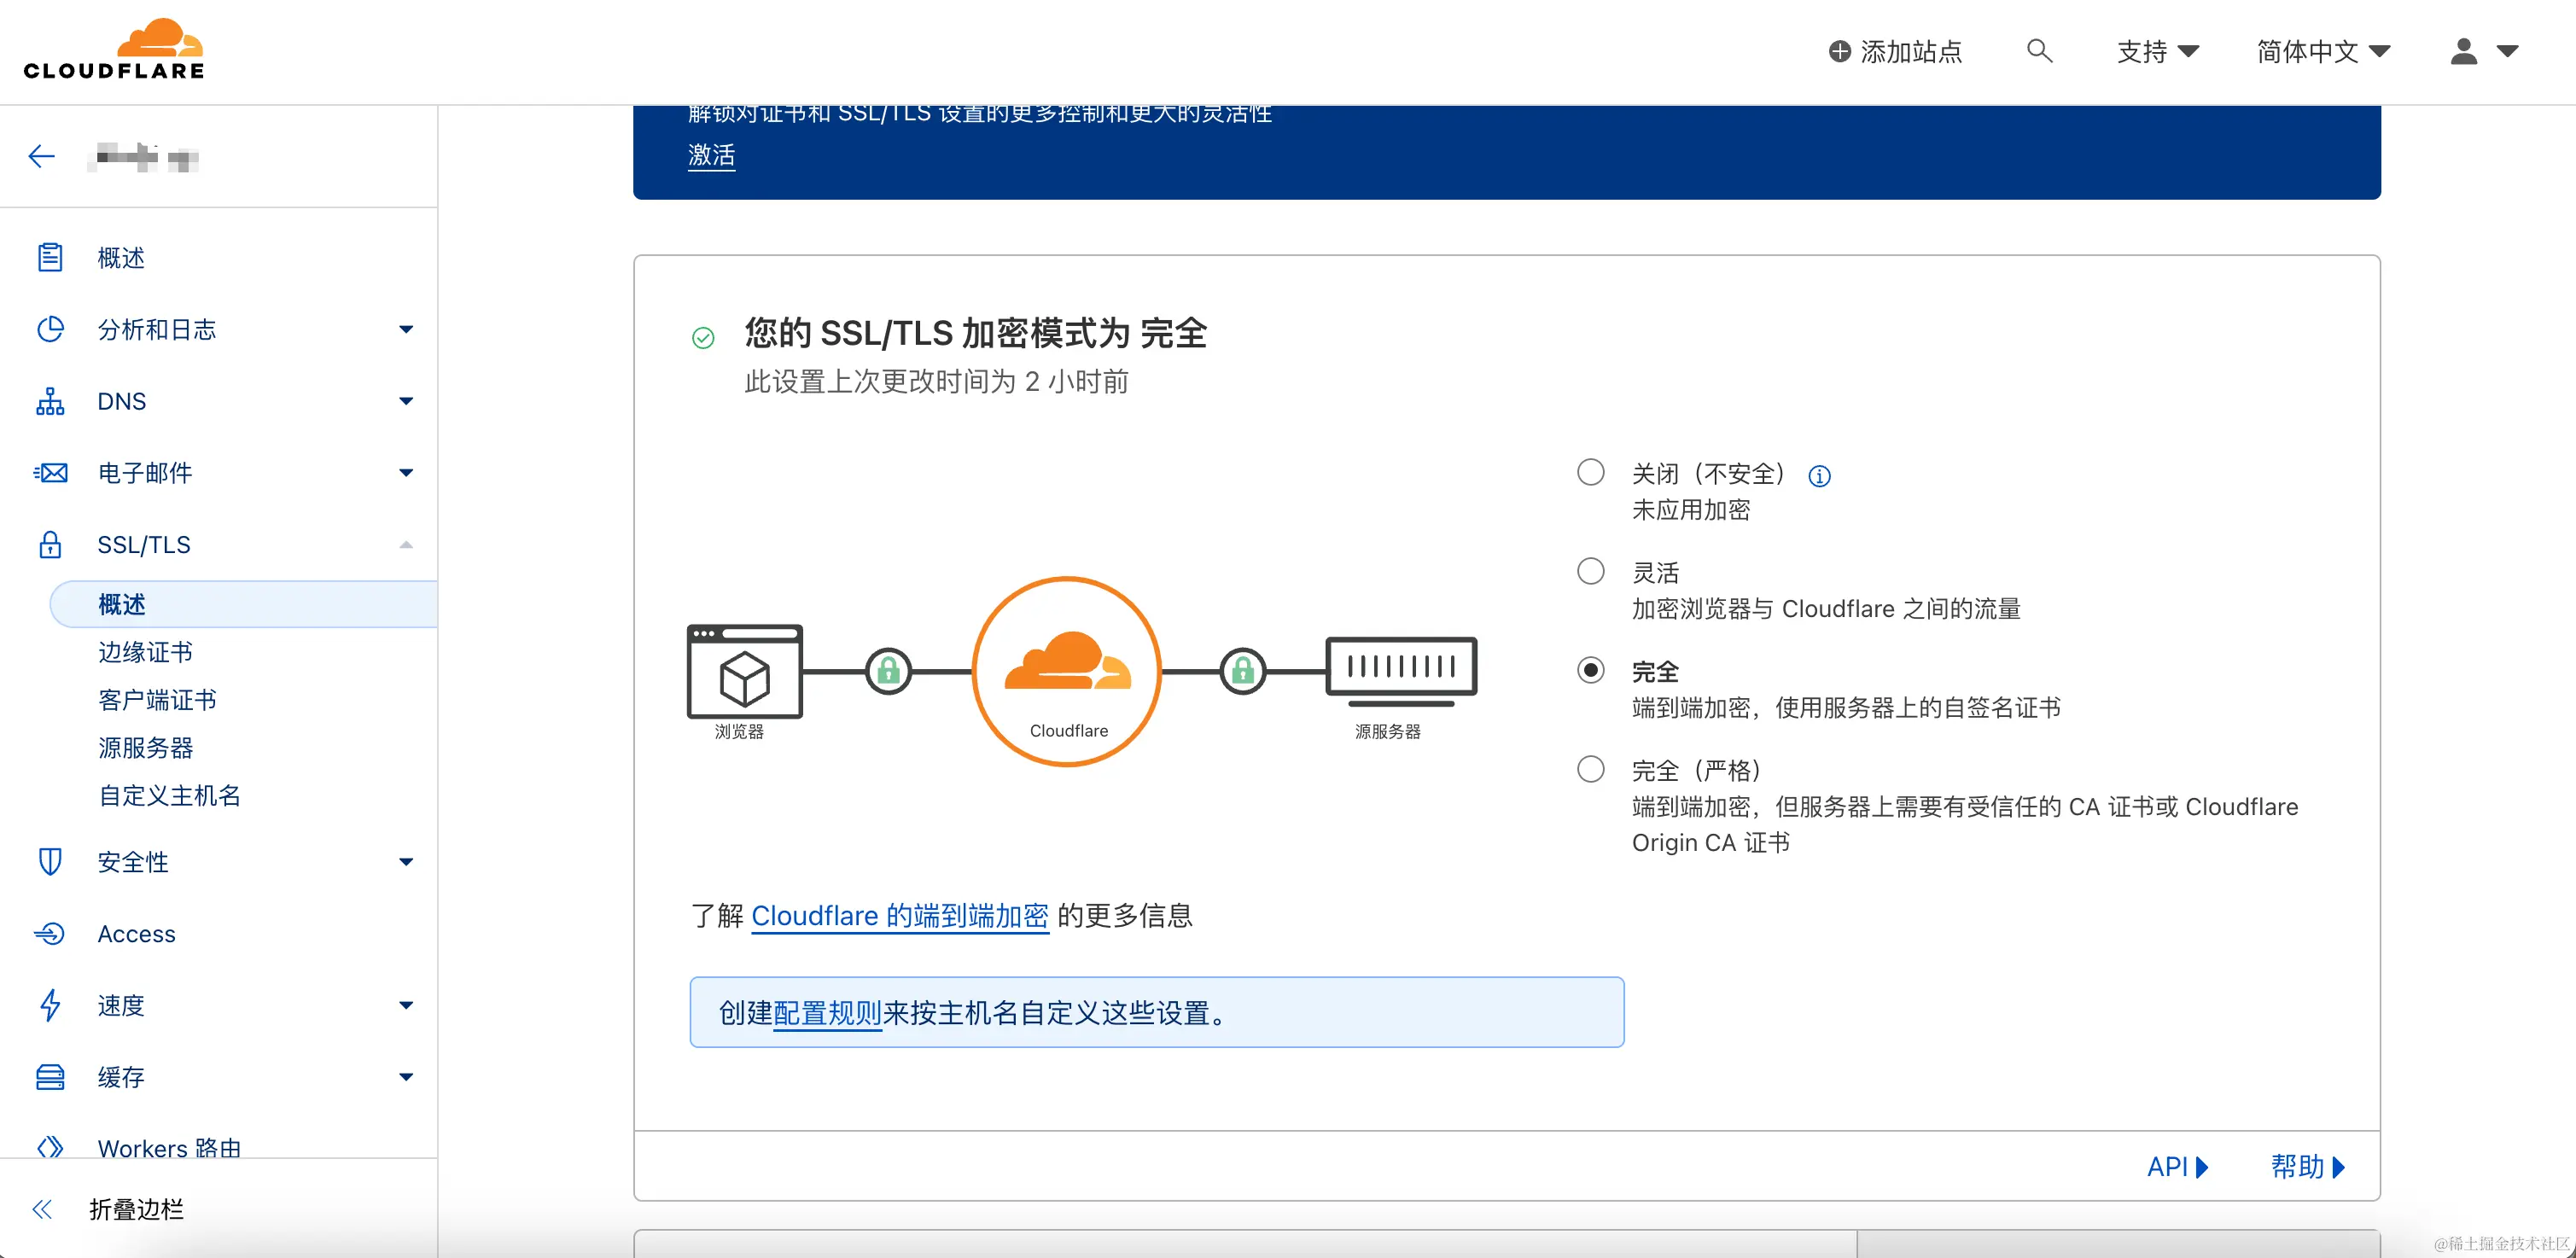Select the 关闭（不安全）radio option

[x=1590, y=472]
